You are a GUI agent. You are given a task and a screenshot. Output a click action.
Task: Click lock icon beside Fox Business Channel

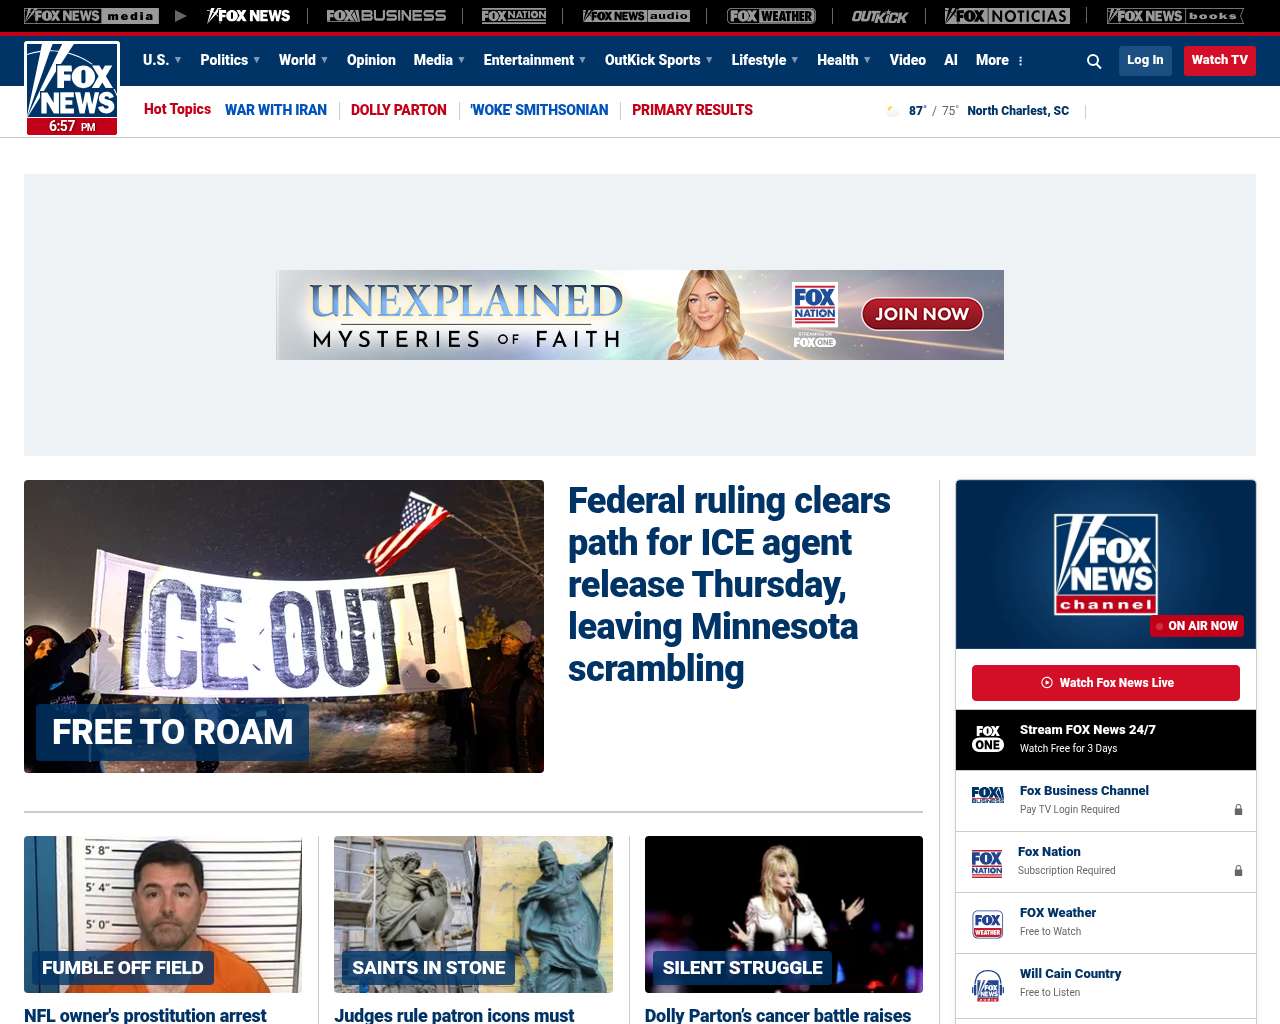click(1238, 810)
